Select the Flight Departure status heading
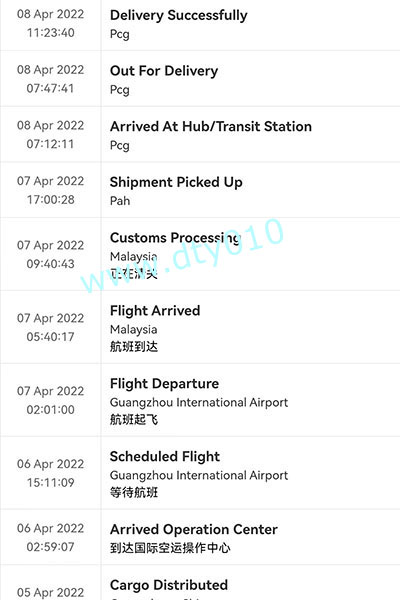This screenshot has height=600, width=400. (164, 383)
